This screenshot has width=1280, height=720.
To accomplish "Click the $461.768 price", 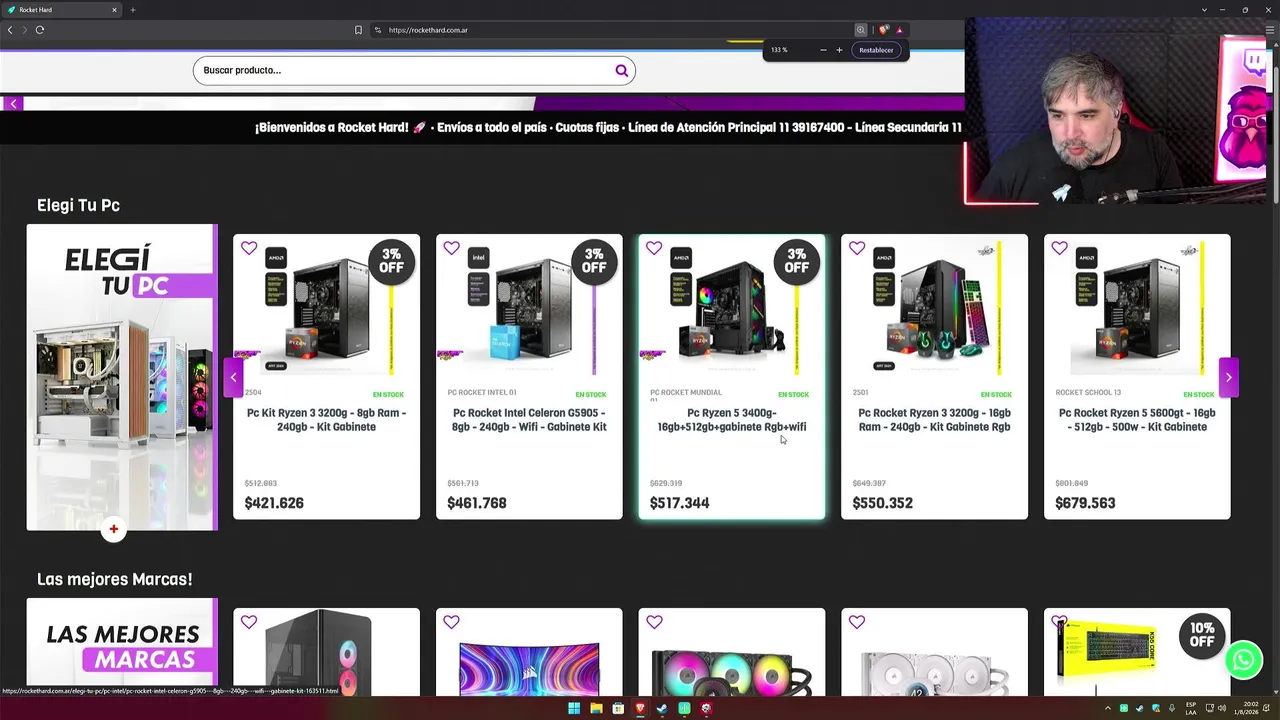I will (477, 503).
